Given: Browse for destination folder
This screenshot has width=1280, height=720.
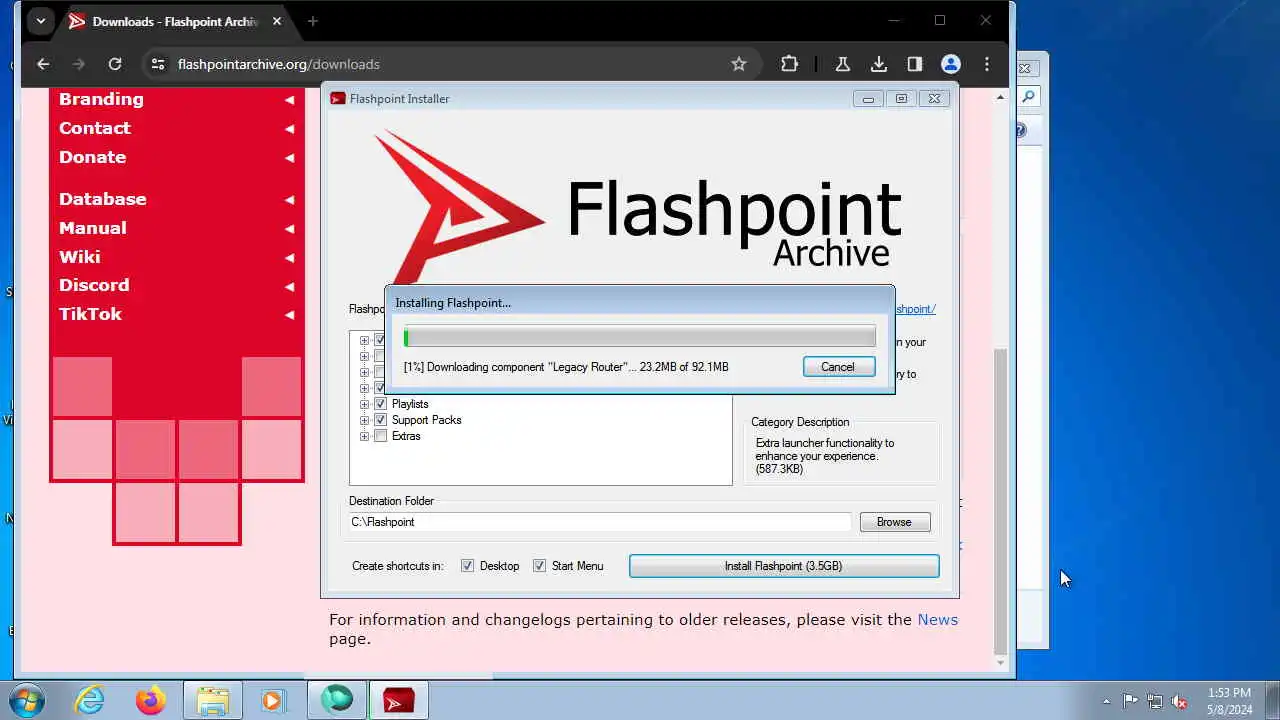Looking at the screenshot, I should click(x=895, y=522).
